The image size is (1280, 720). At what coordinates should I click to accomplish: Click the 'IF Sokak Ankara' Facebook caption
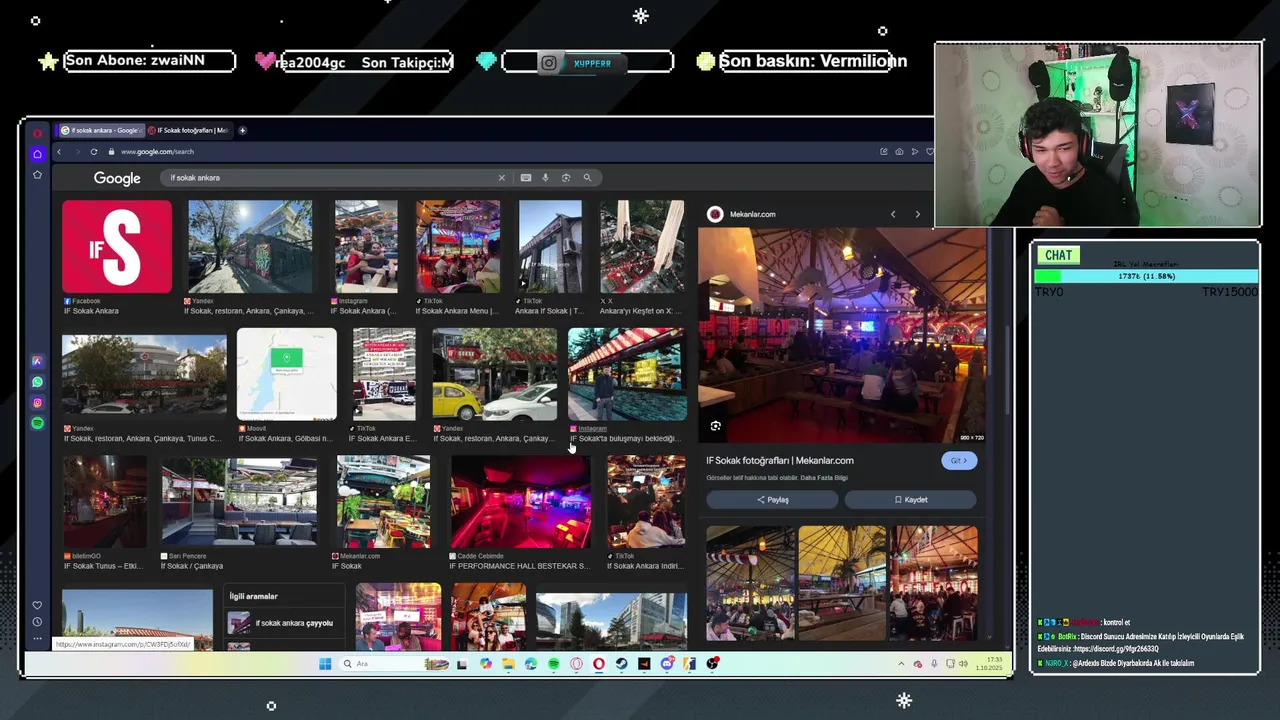[x=91, y=311]
